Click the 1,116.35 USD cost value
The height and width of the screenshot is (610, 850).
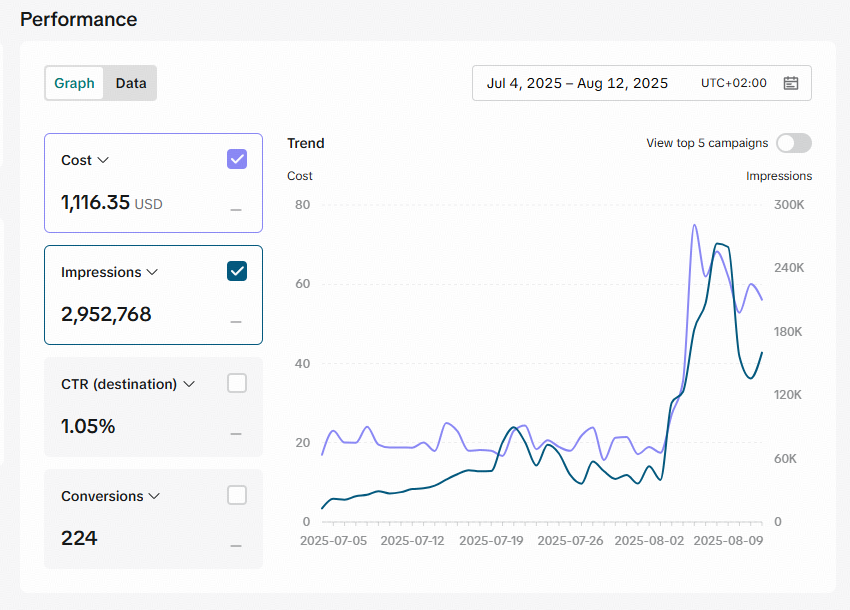[x=112, y=203]
